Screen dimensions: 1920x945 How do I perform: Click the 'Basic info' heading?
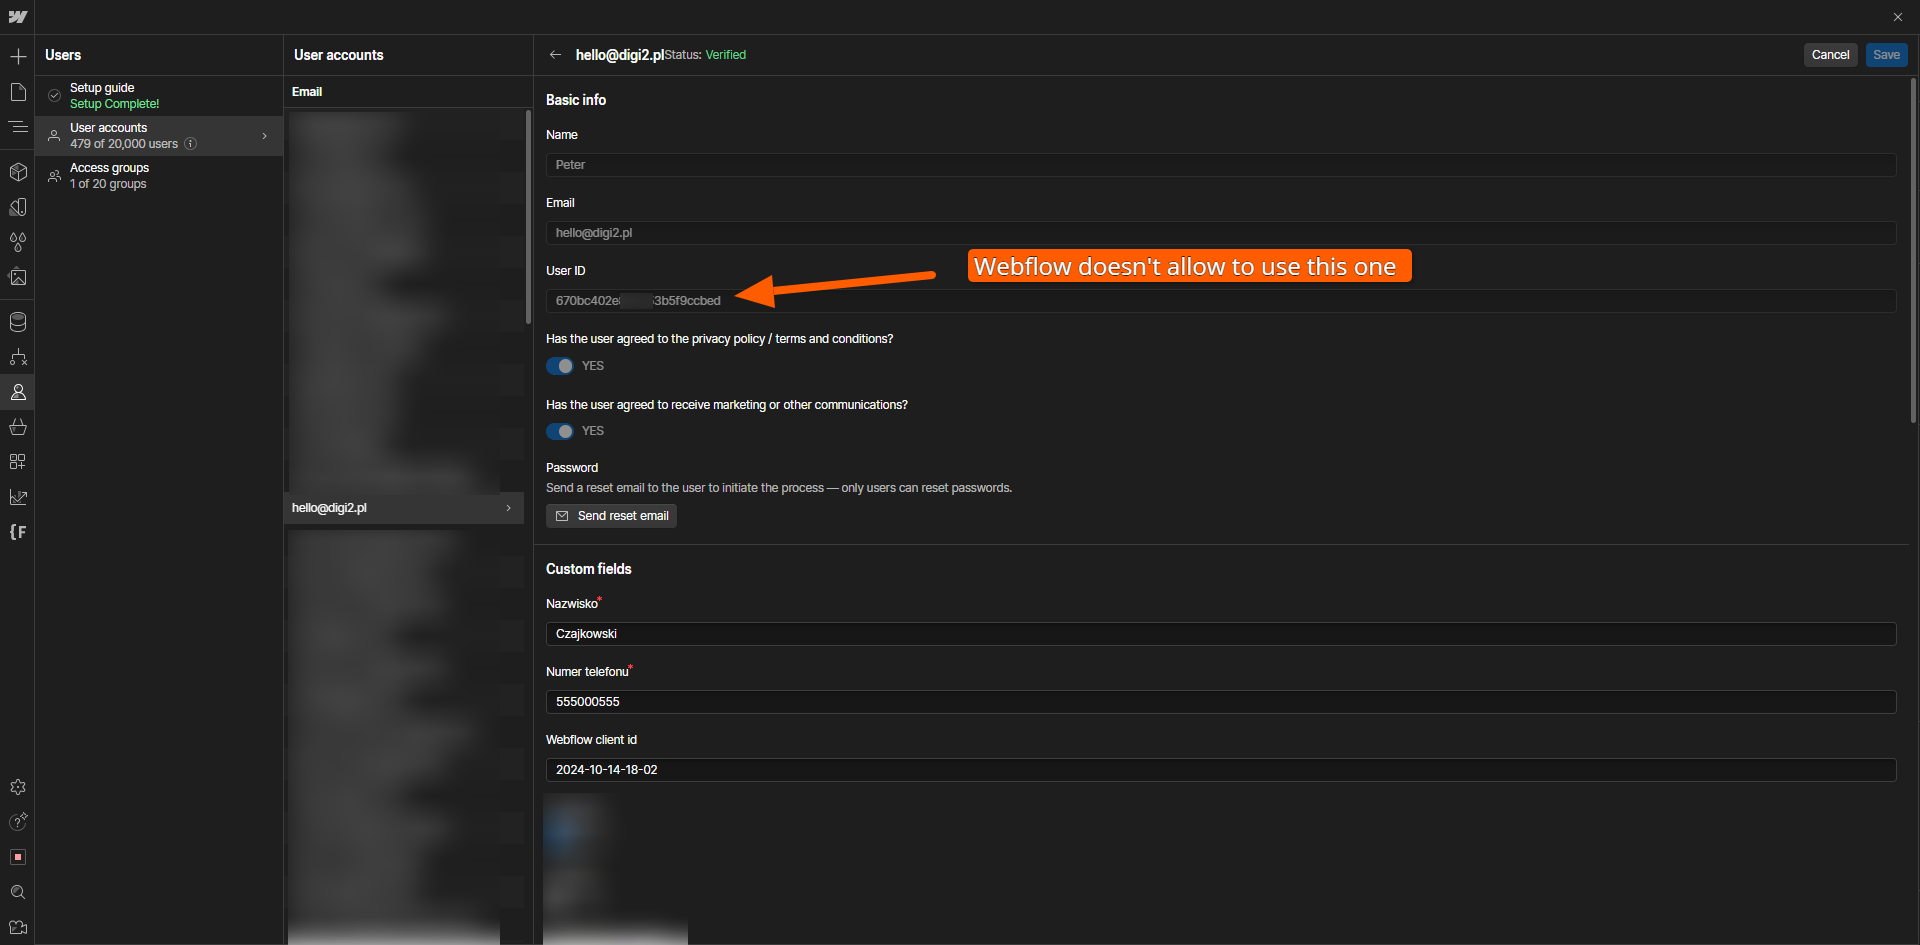576,100
